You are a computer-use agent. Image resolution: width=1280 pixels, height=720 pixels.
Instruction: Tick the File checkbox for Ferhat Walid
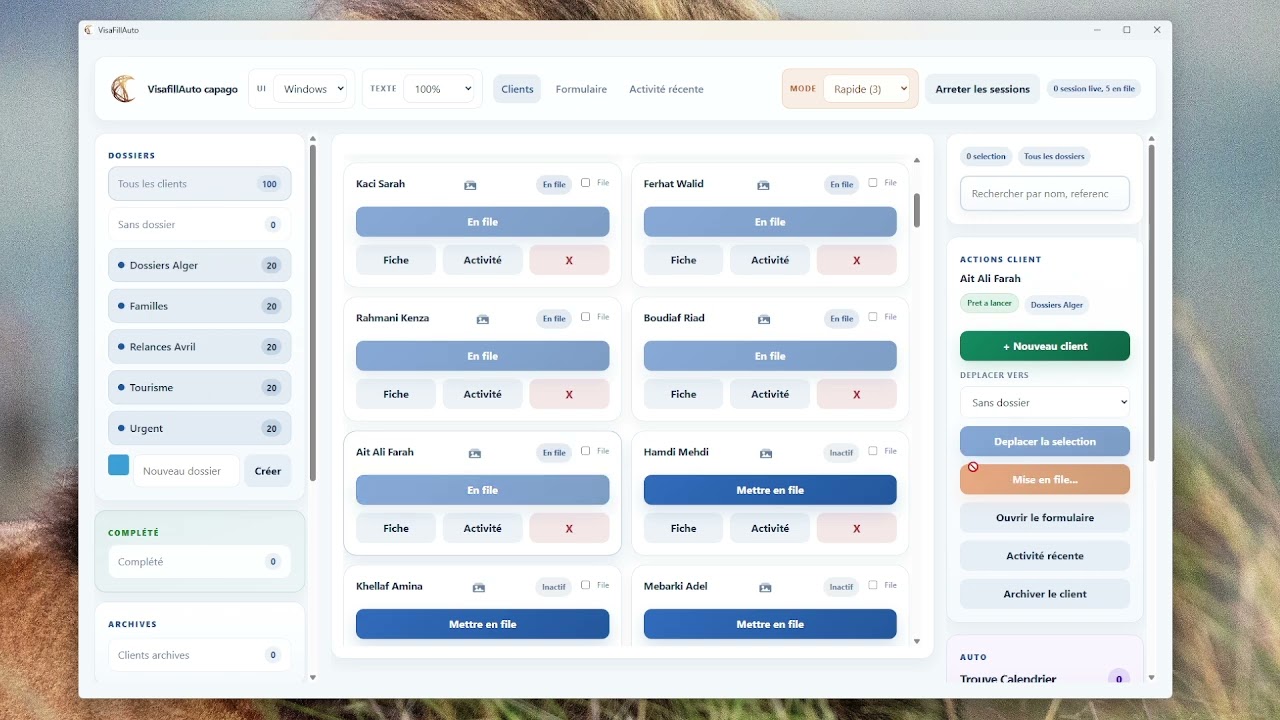[873, 183]
